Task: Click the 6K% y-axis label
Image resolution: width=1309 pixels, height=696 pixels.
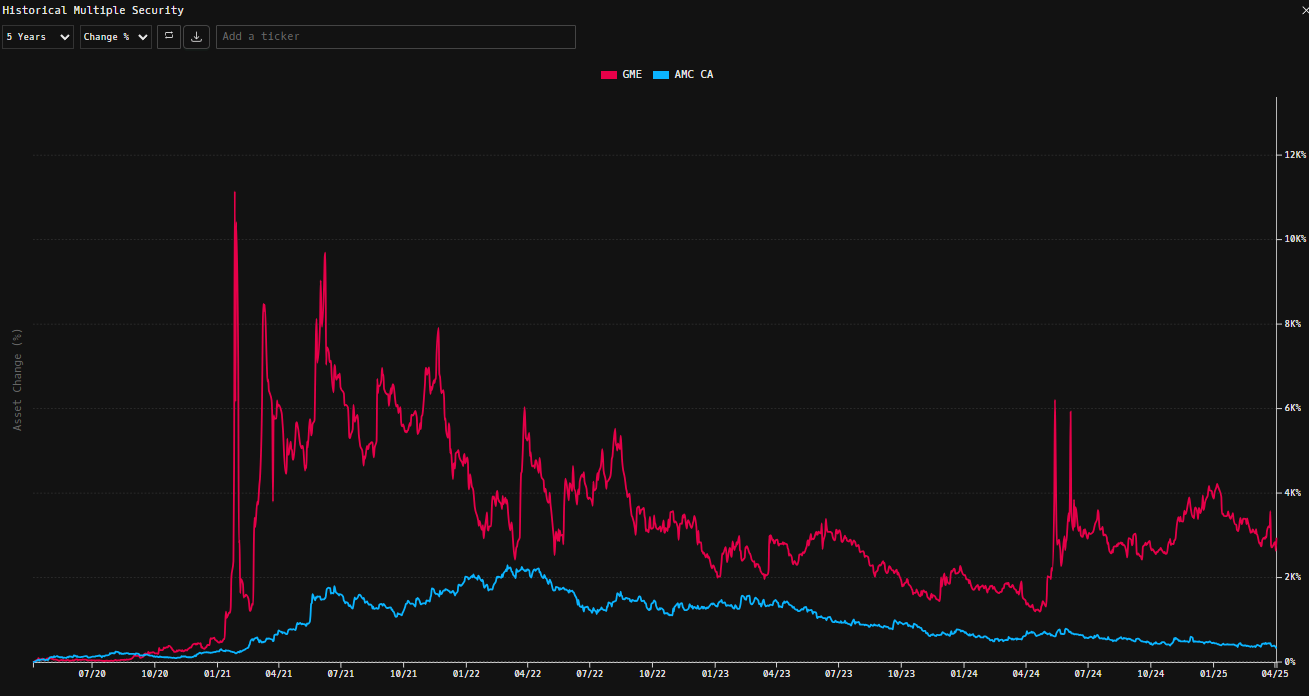Action: point(1293,408)
